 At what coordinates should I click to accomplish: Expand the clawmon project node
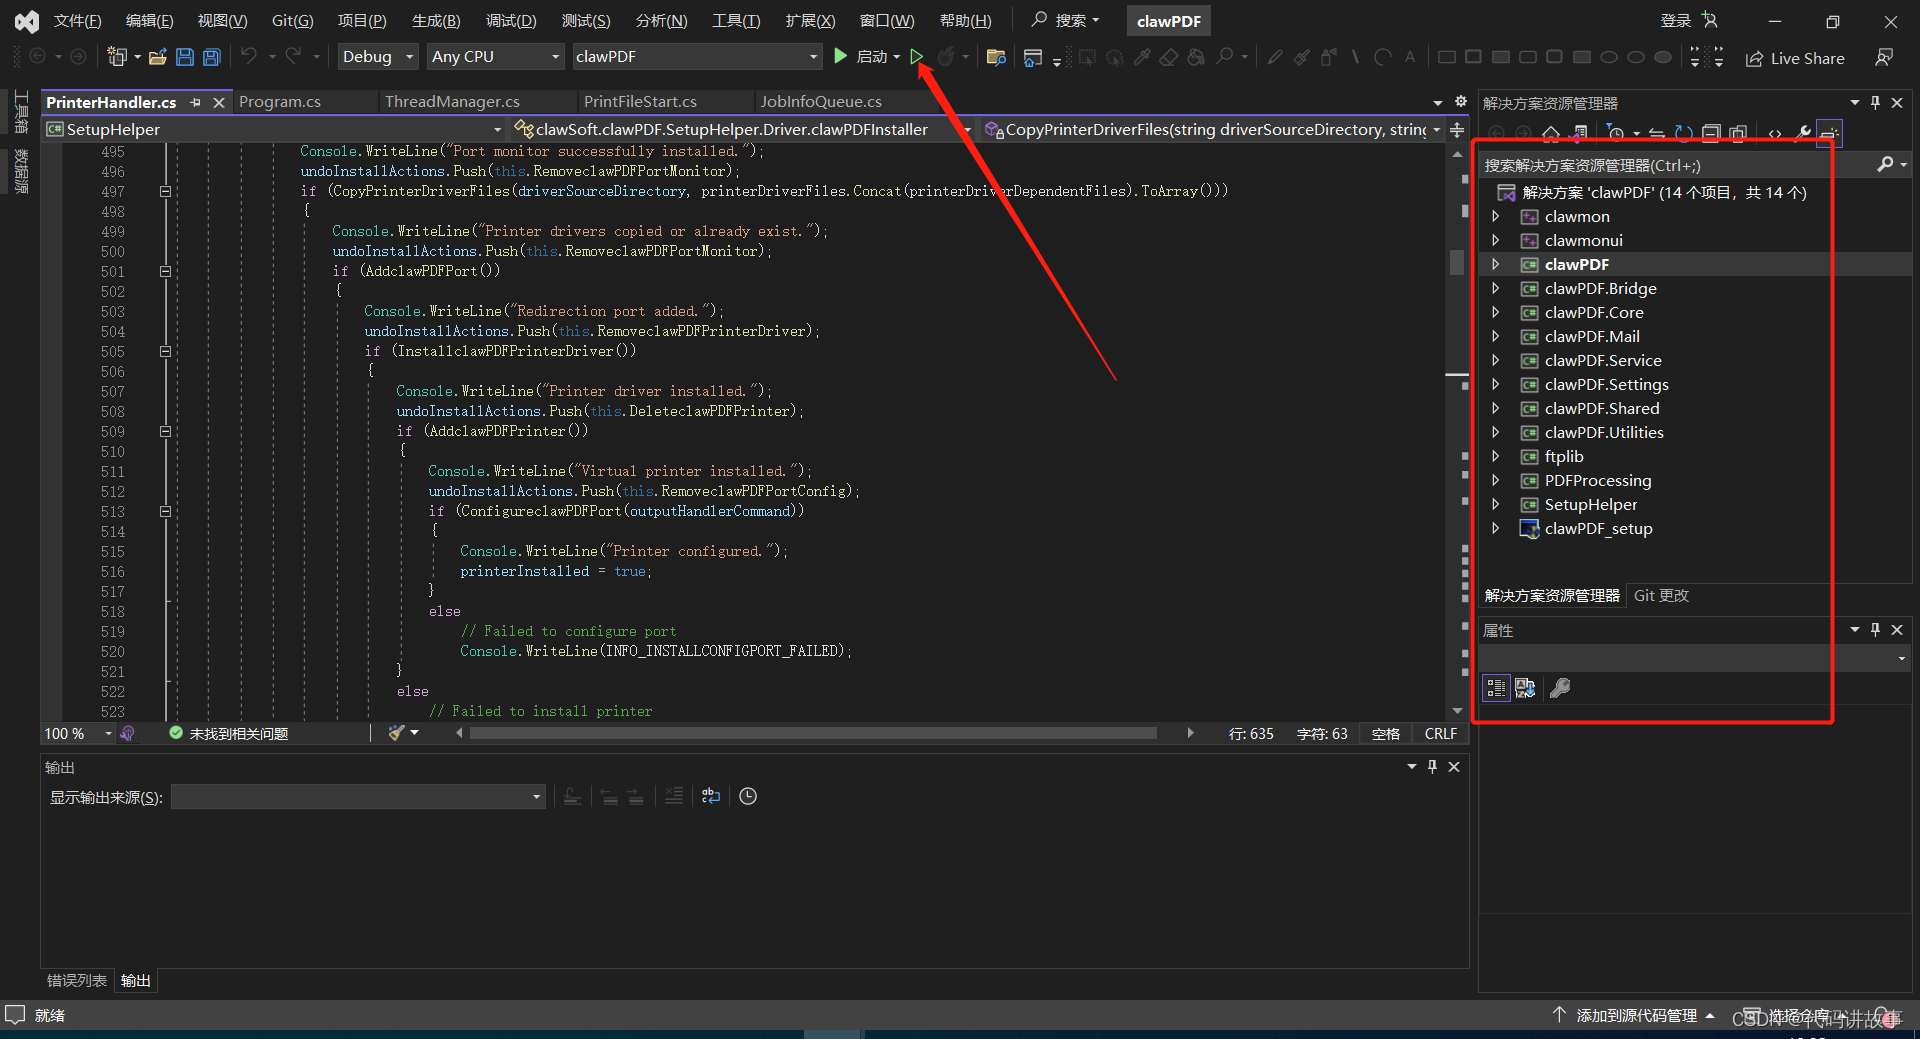(x=1496, y=216)
